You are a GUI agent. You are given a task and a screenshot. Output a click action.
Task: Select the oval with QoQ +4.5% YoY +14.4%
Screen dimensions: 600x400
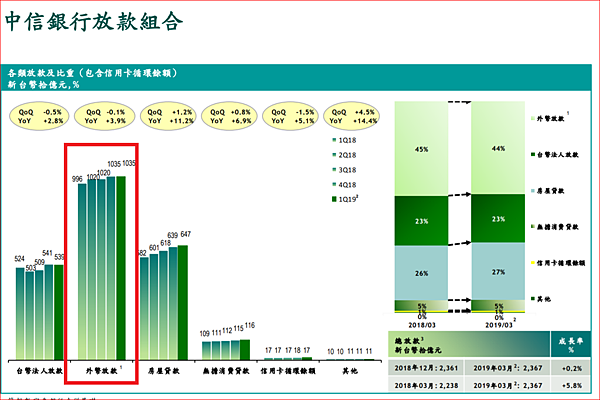(x=352, y=116)
